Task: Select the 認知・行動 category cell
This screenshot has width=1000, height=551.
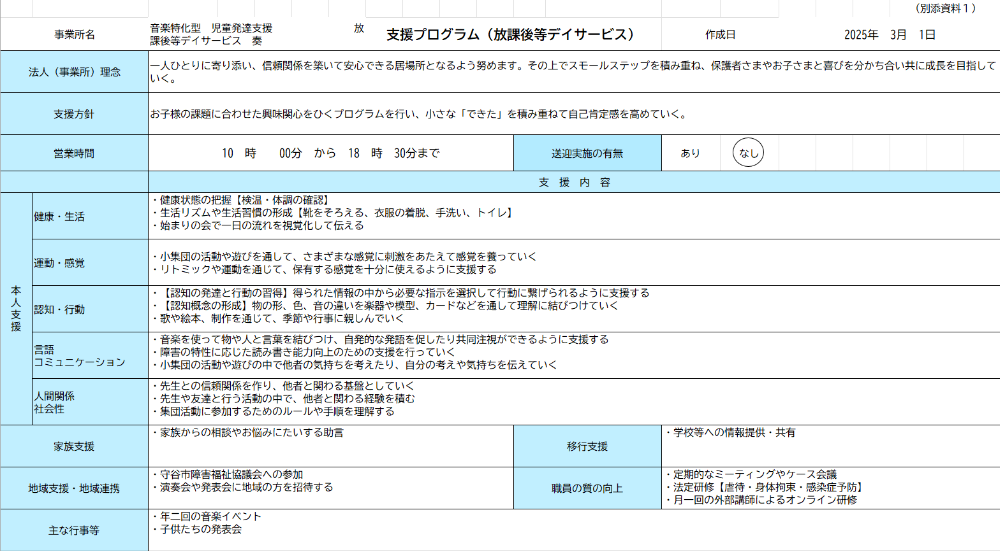Action: pyautogui.click(x=60, y=309)
